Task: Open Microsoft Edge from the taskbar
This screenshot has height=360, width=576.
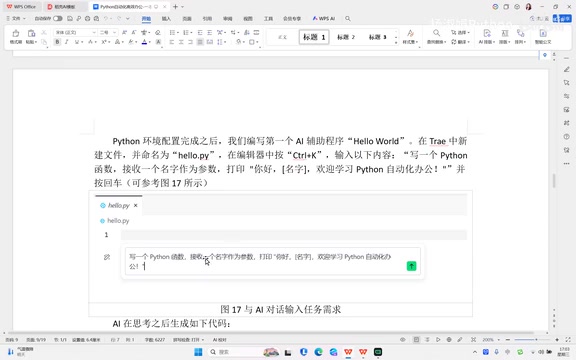Action: [x=318, y=352]
